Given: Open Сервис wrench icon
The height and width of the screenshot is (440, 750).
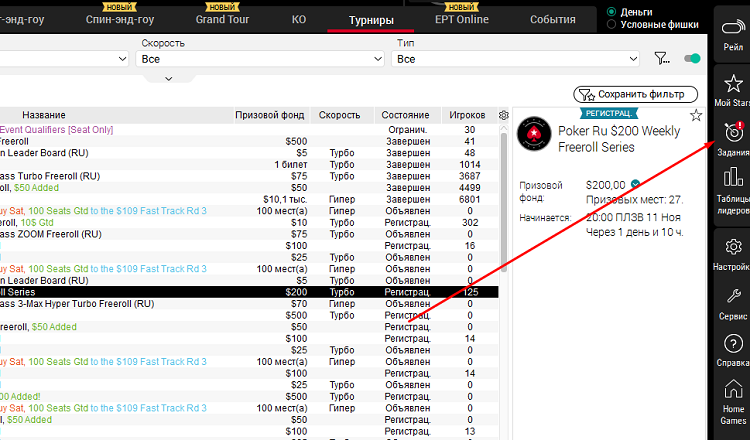Looking at the screenshot, I should coord(732,301).
